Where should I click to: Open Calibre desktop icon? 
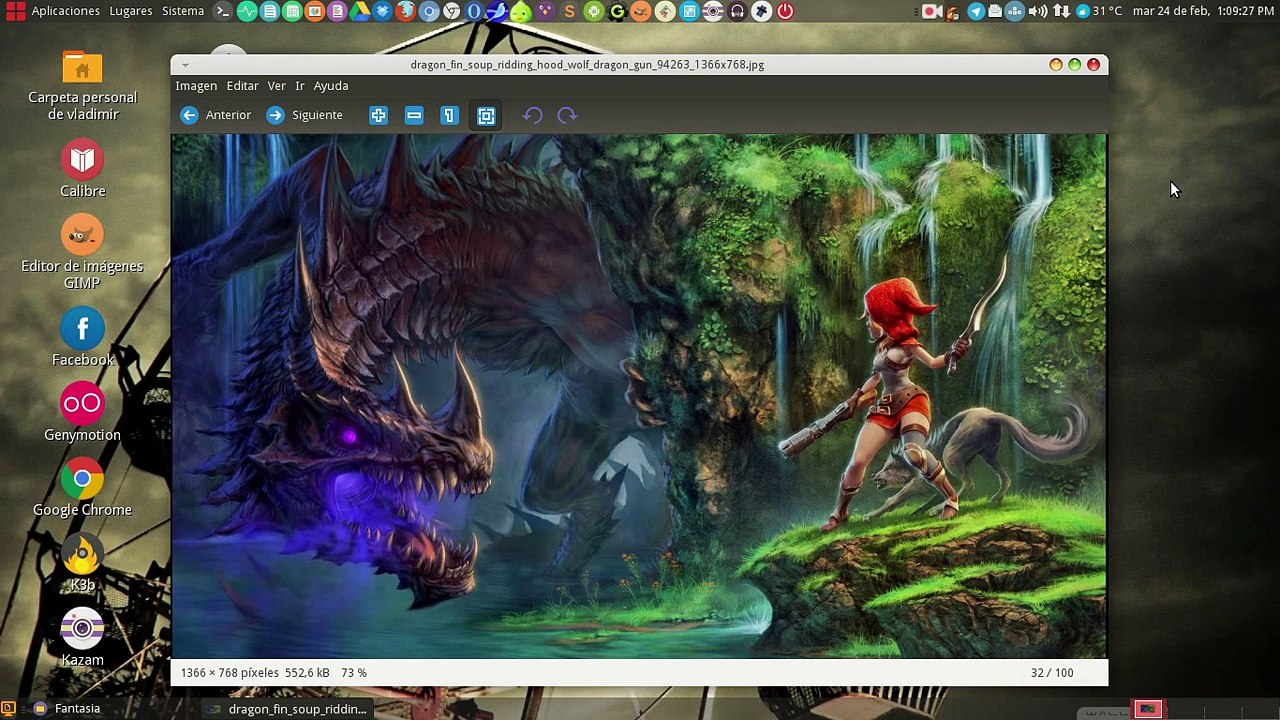(82, 170)
